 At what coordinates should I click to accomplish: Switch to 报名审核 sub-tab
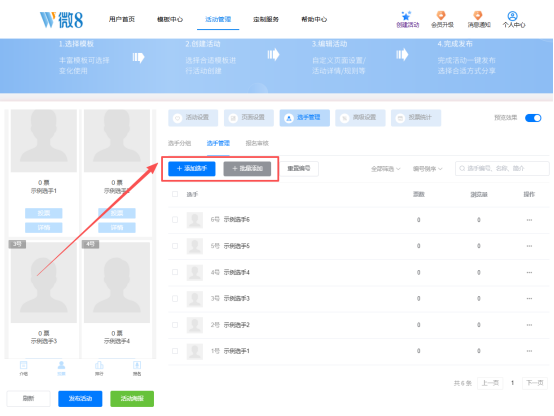pyautogui.click(x=257, y=143)
